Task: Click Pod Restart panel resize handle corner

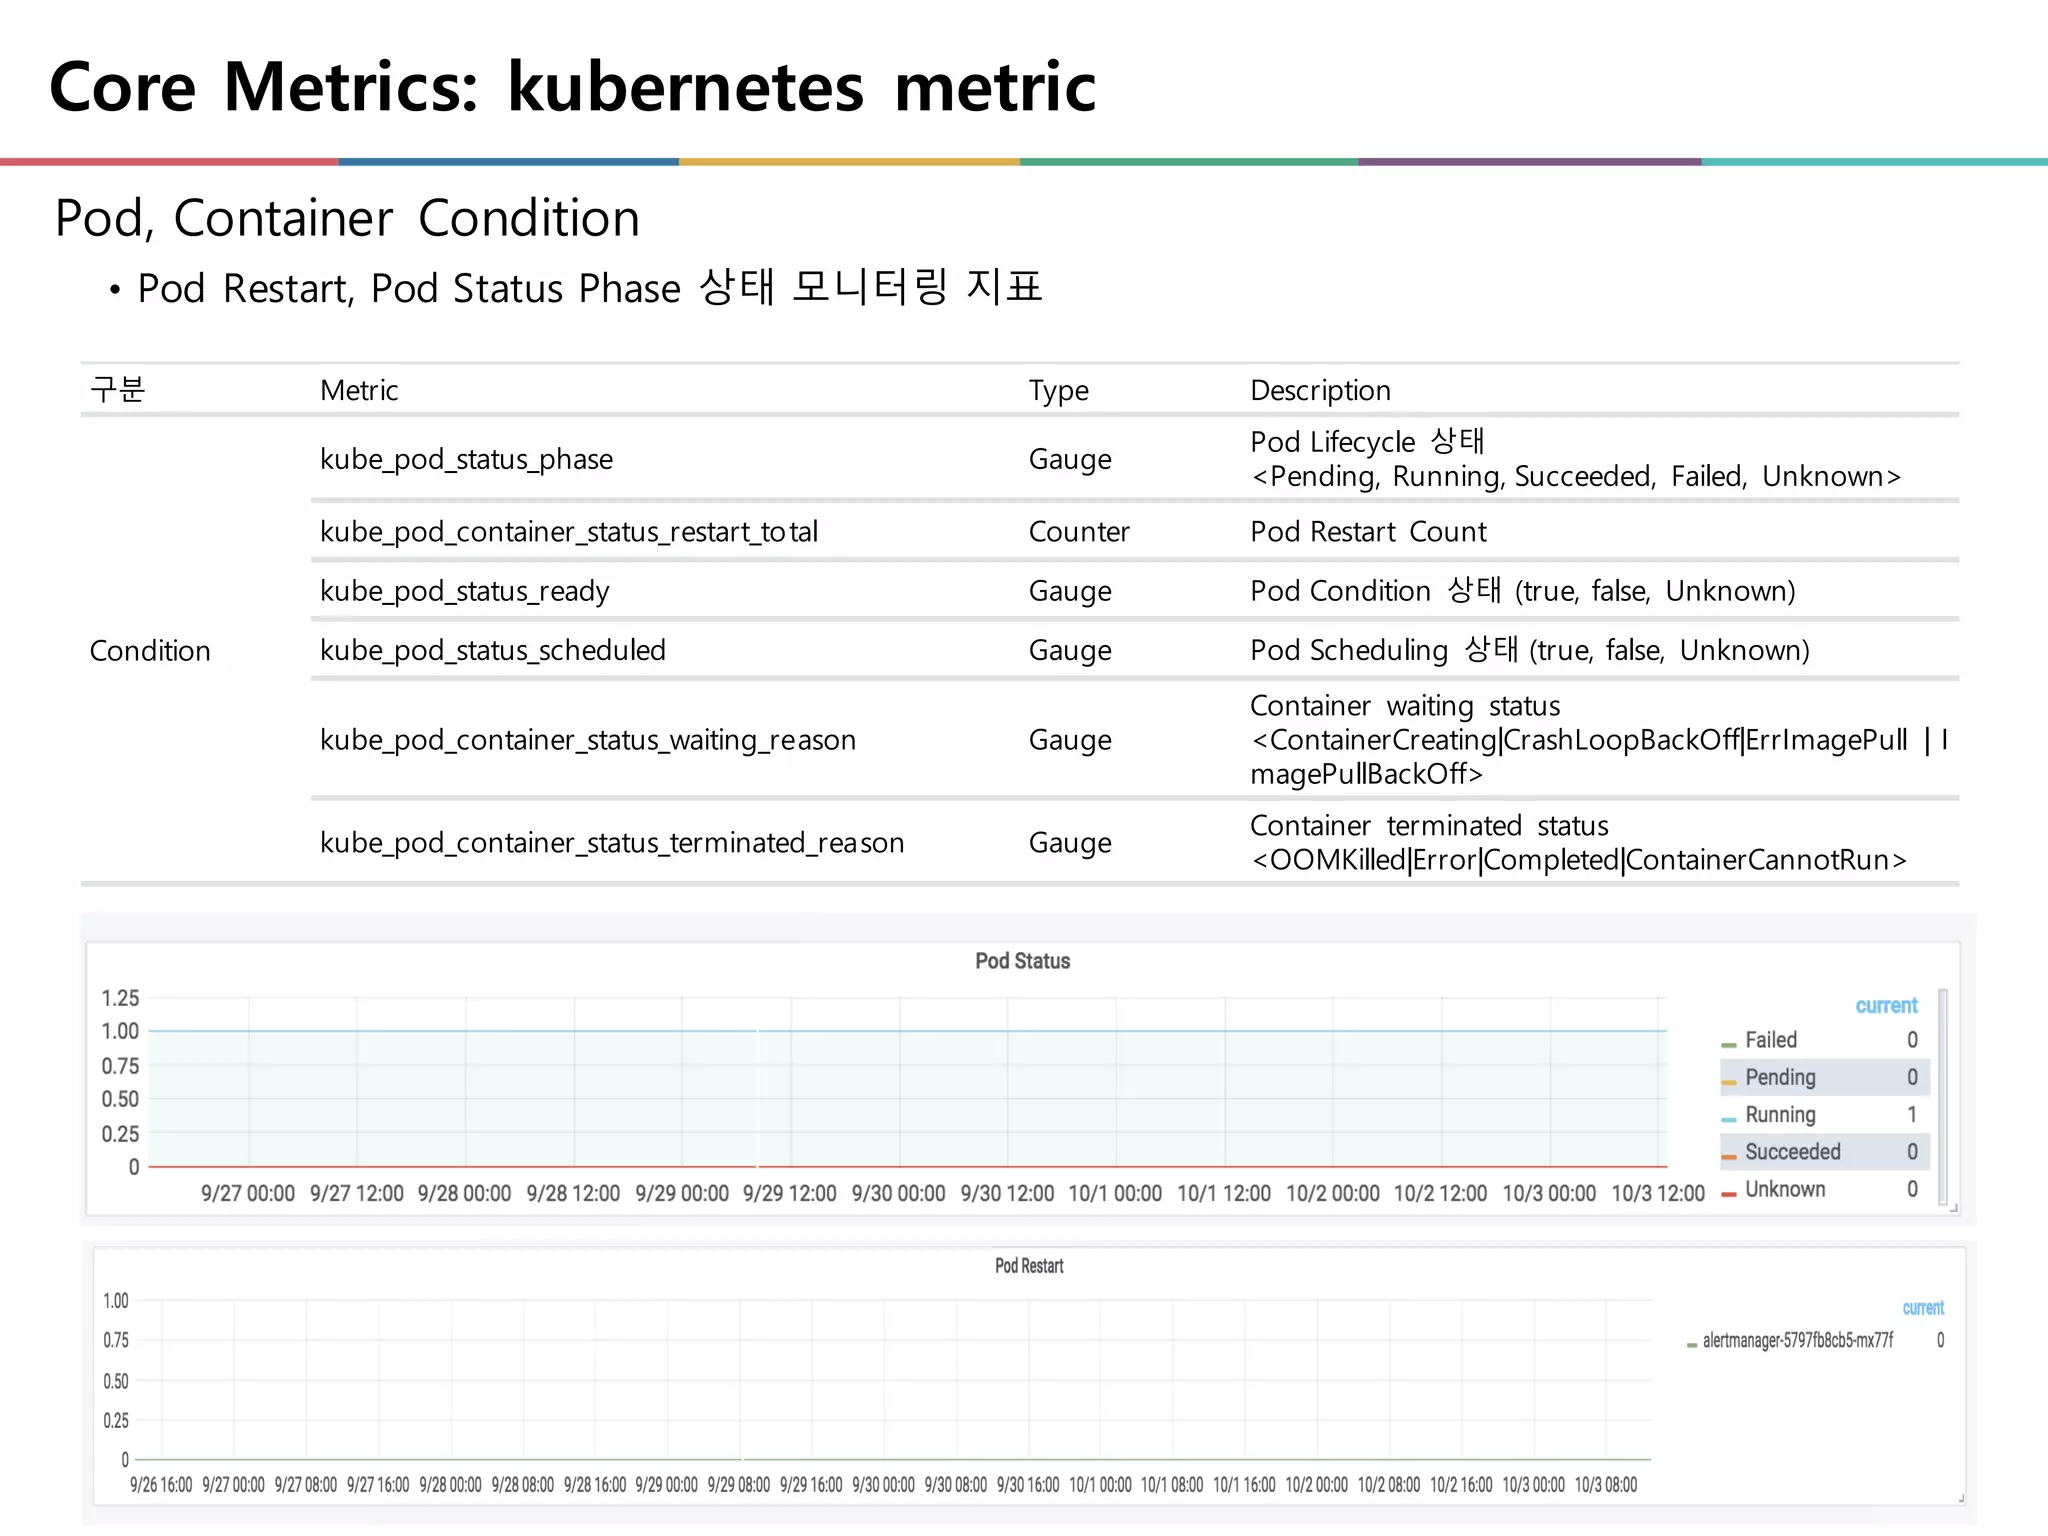Action: (1961, 1498)
